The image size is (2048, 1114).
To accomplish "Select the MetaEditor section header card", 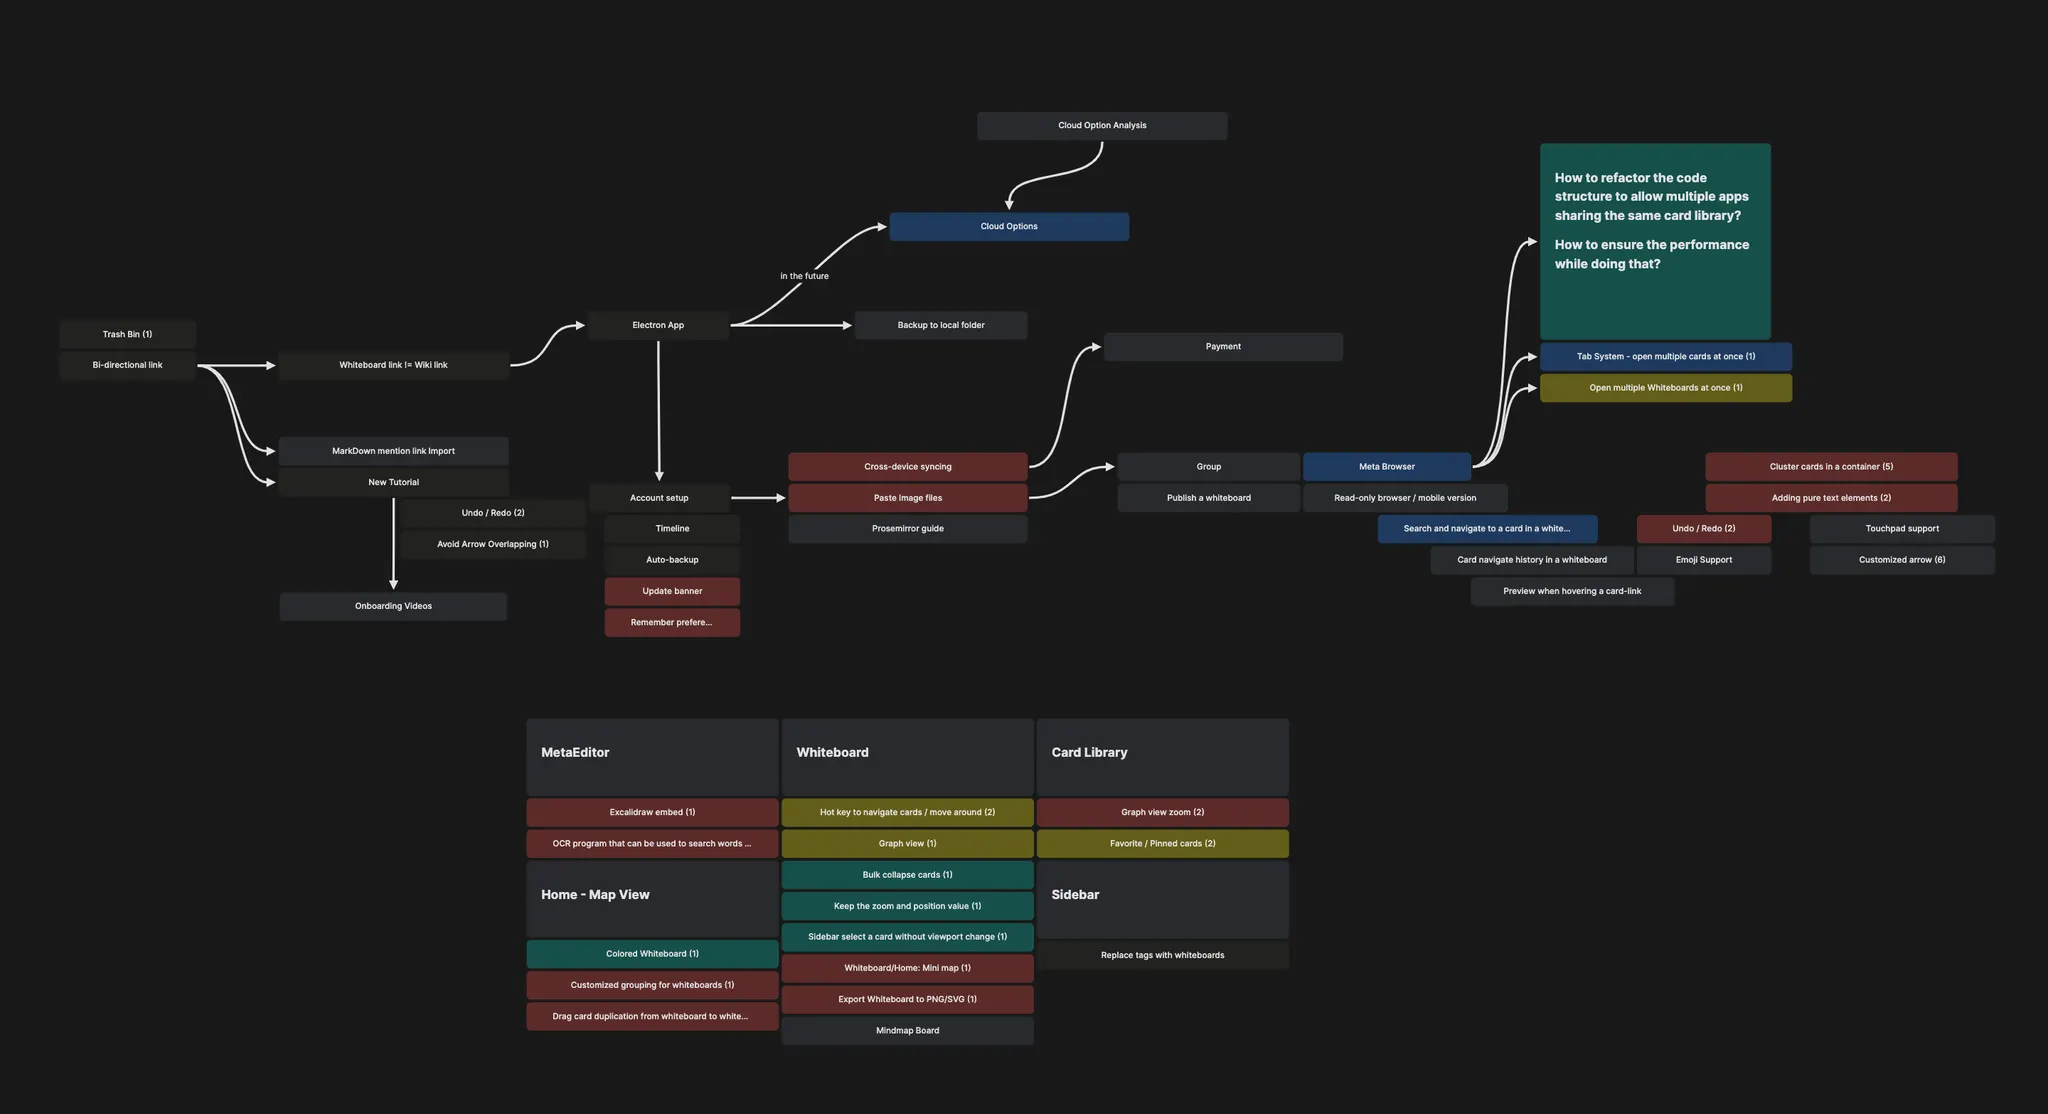I will [x=652, y=756].
